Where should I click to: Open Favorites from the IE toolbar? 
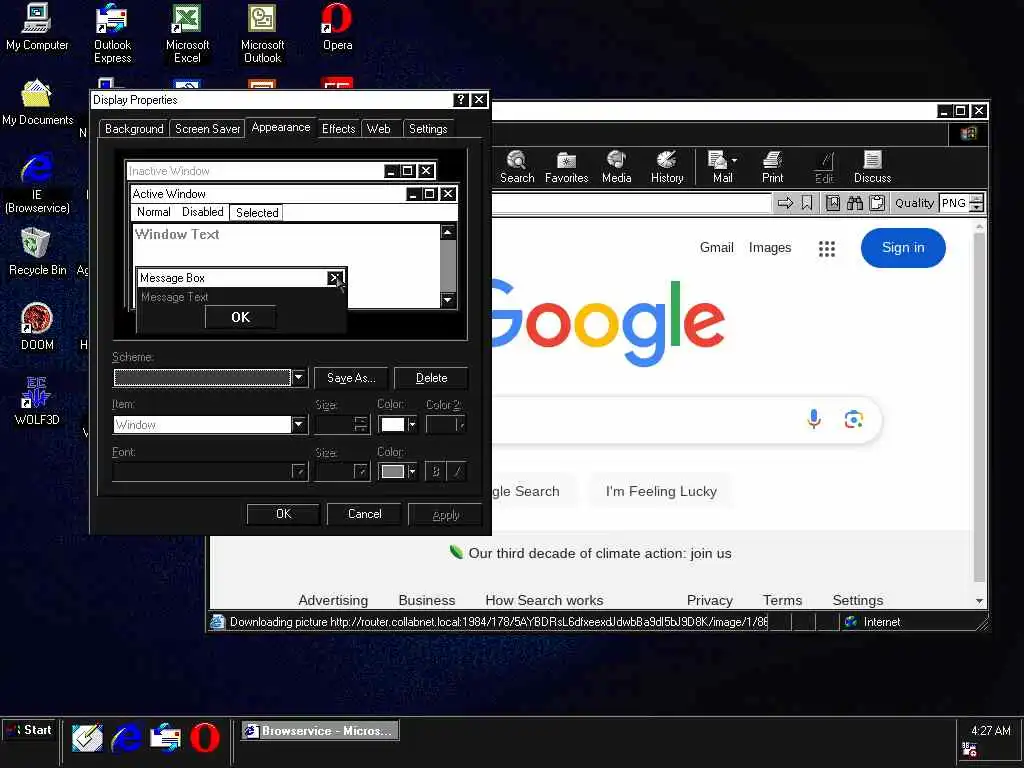[566, 167]
